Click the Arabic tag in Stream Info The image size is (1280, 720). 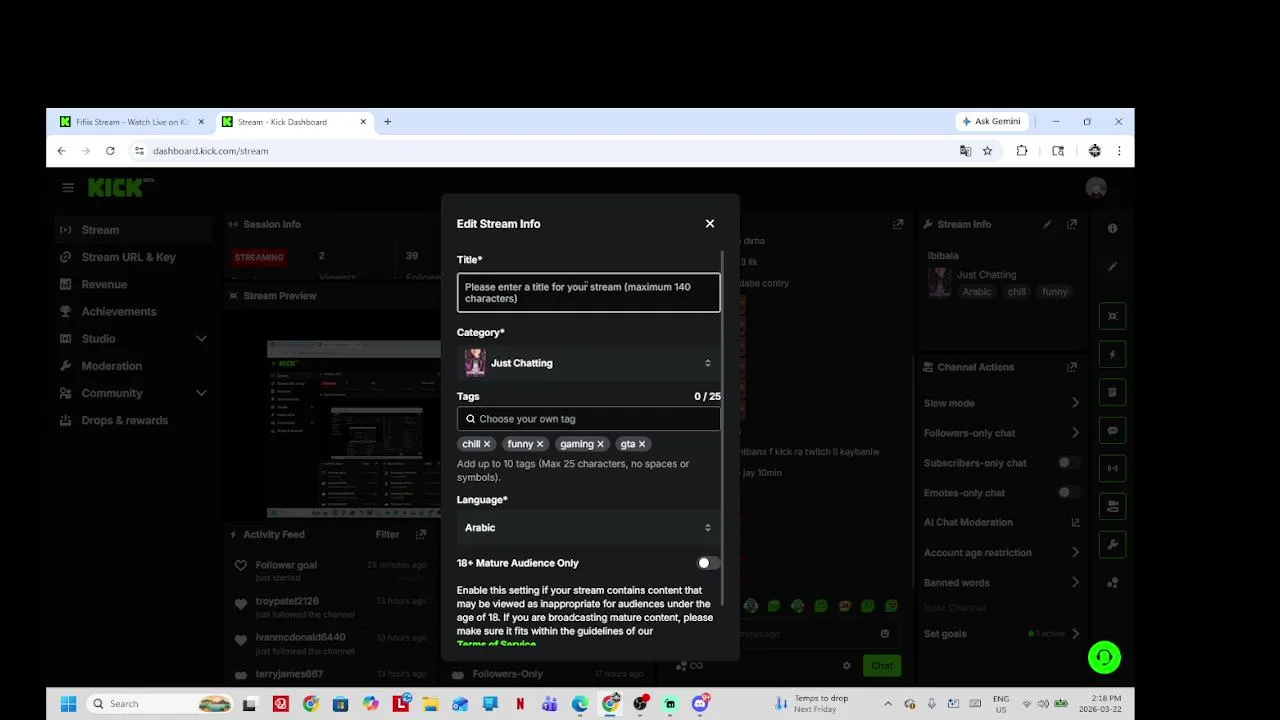coord(977,292)
